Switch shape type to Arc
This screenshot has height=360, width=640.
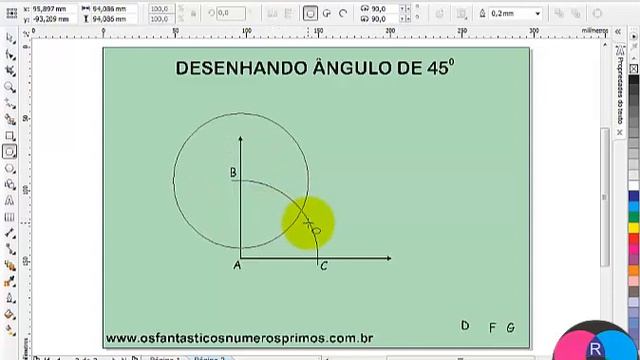coord(343,13)
